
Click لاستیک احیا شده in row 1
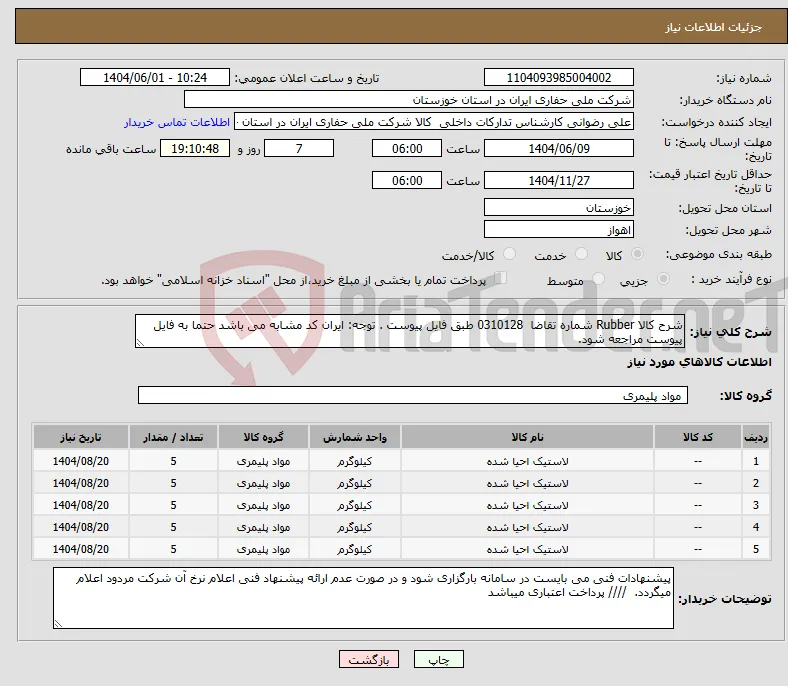(x=527, y=461)
